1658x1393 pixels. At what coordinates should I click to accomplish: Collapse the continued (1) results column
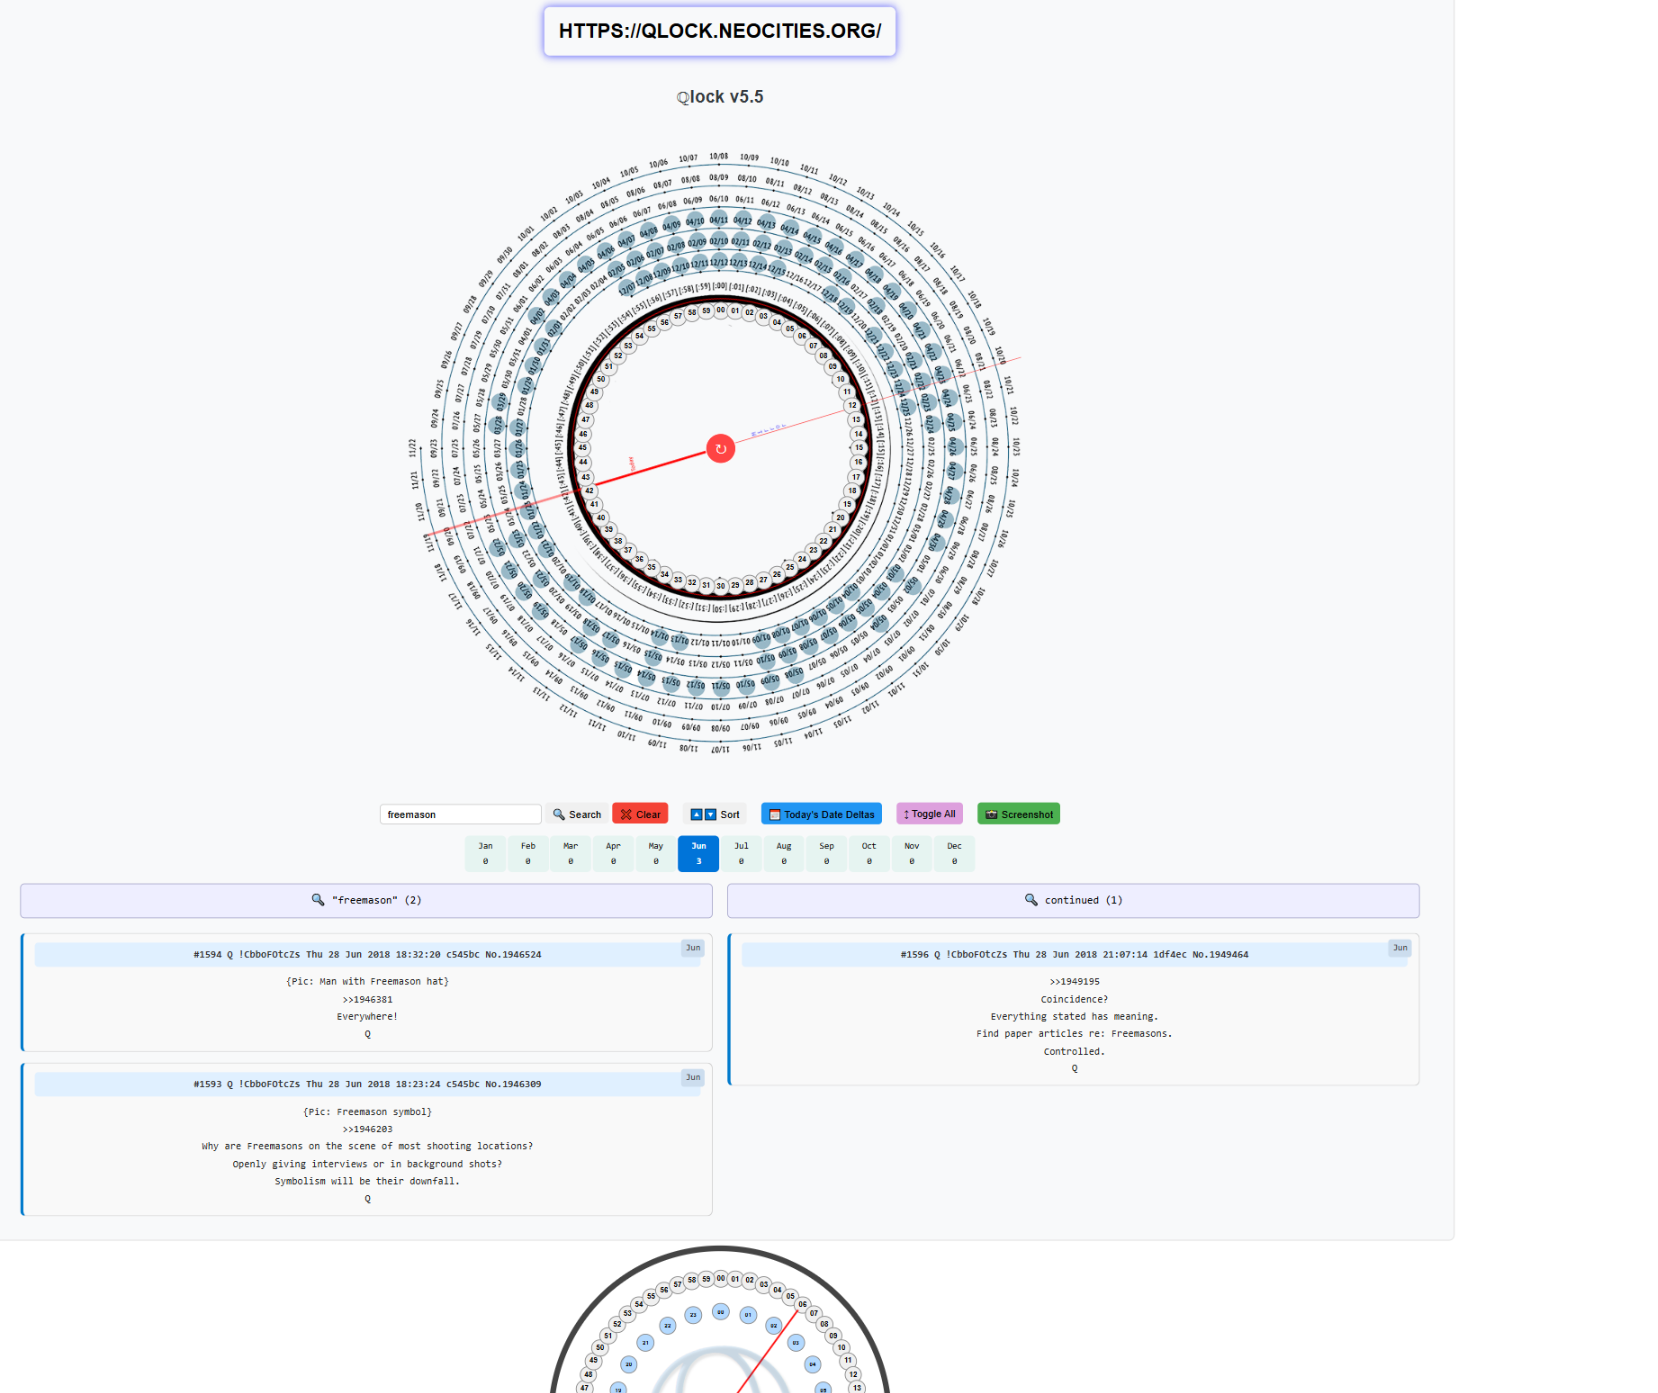tap(1073, 900)
